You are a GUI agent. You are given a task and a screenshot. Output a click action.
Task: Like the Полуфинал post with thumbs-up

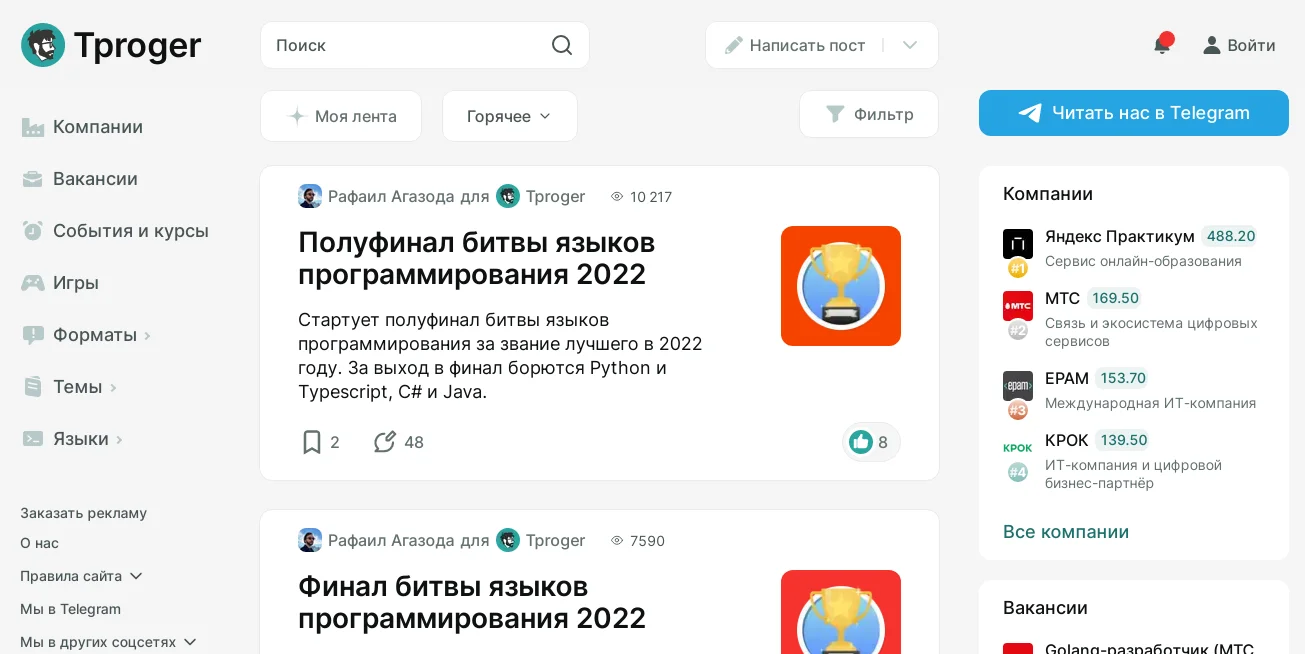pos(861,442)
